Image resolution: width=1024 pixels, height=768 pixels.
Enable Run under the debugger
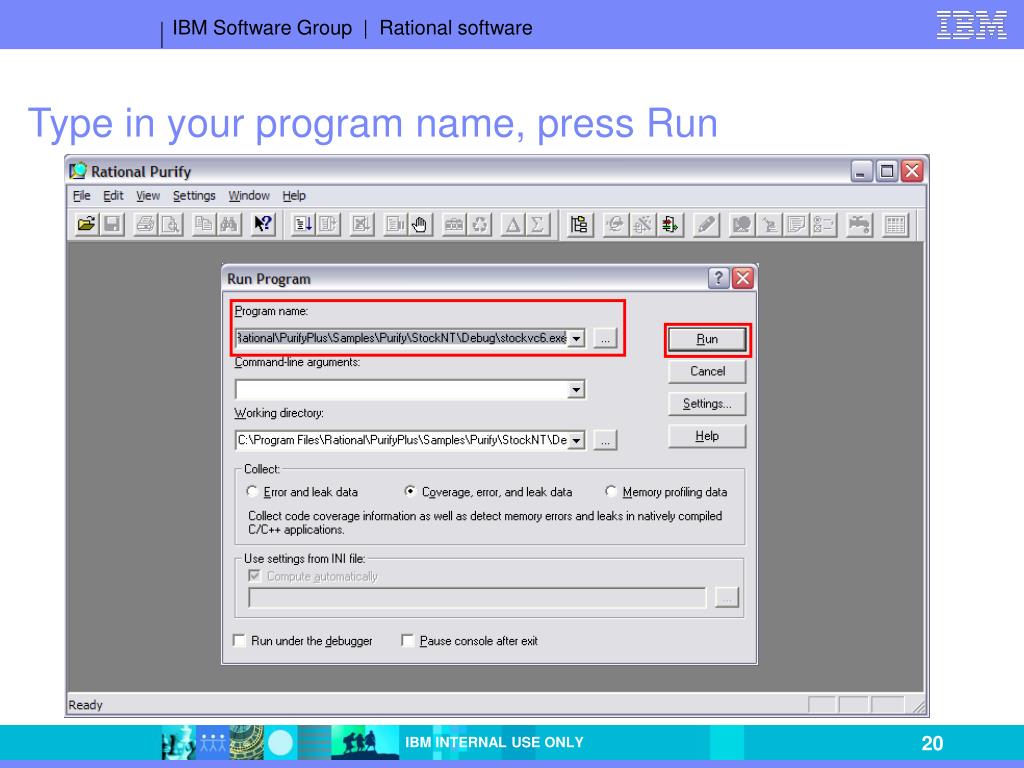239,641
